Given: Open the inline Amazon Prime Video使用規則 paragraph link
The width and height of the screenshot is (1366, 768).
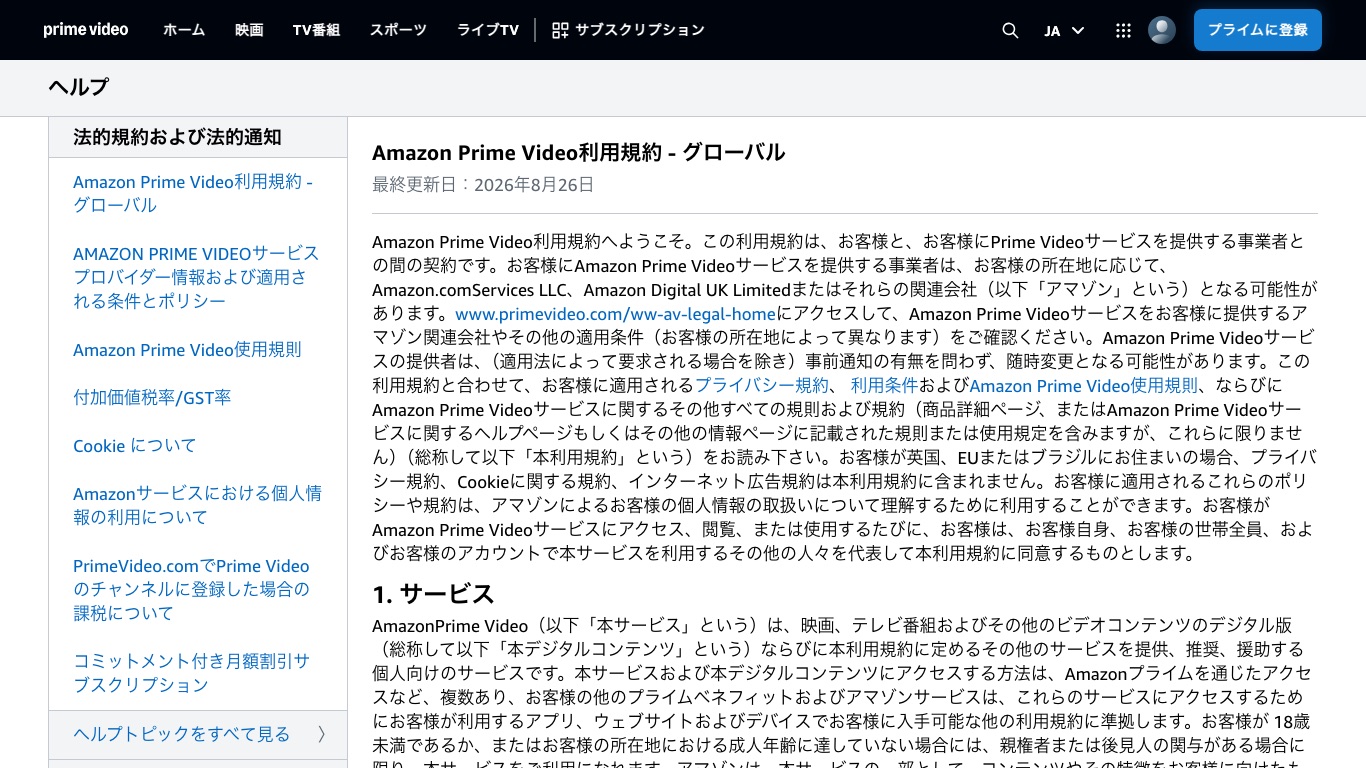Looking at the screenshot, I should [1083, 386].
